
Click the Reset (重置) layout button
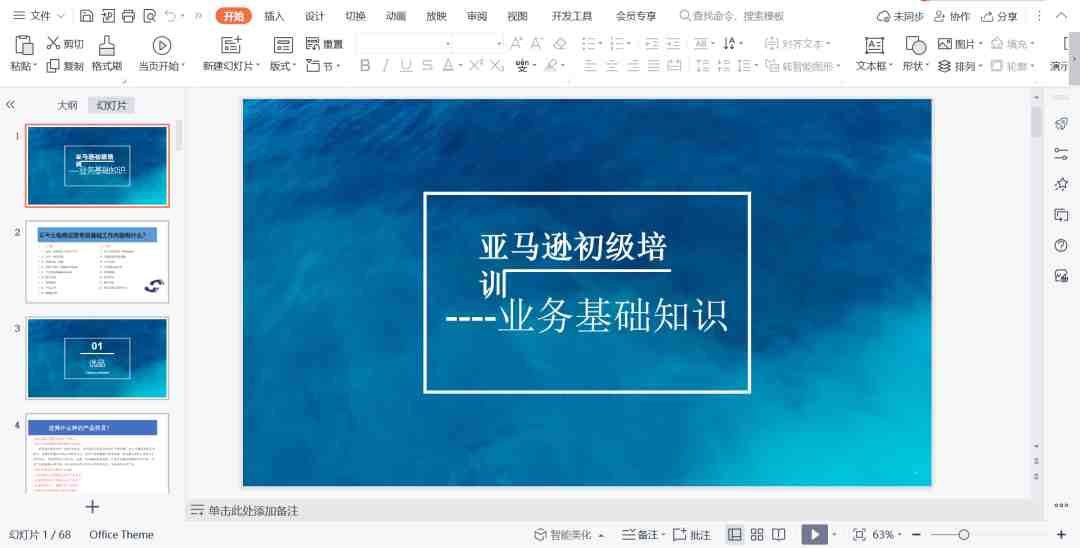tap(324, 43)
